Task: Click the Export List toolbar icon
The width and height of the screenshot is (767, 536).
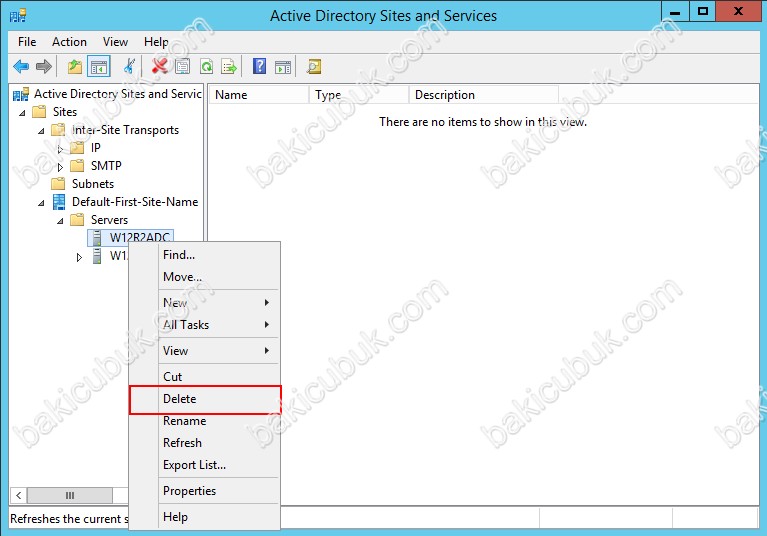Action: pos(229,67)
